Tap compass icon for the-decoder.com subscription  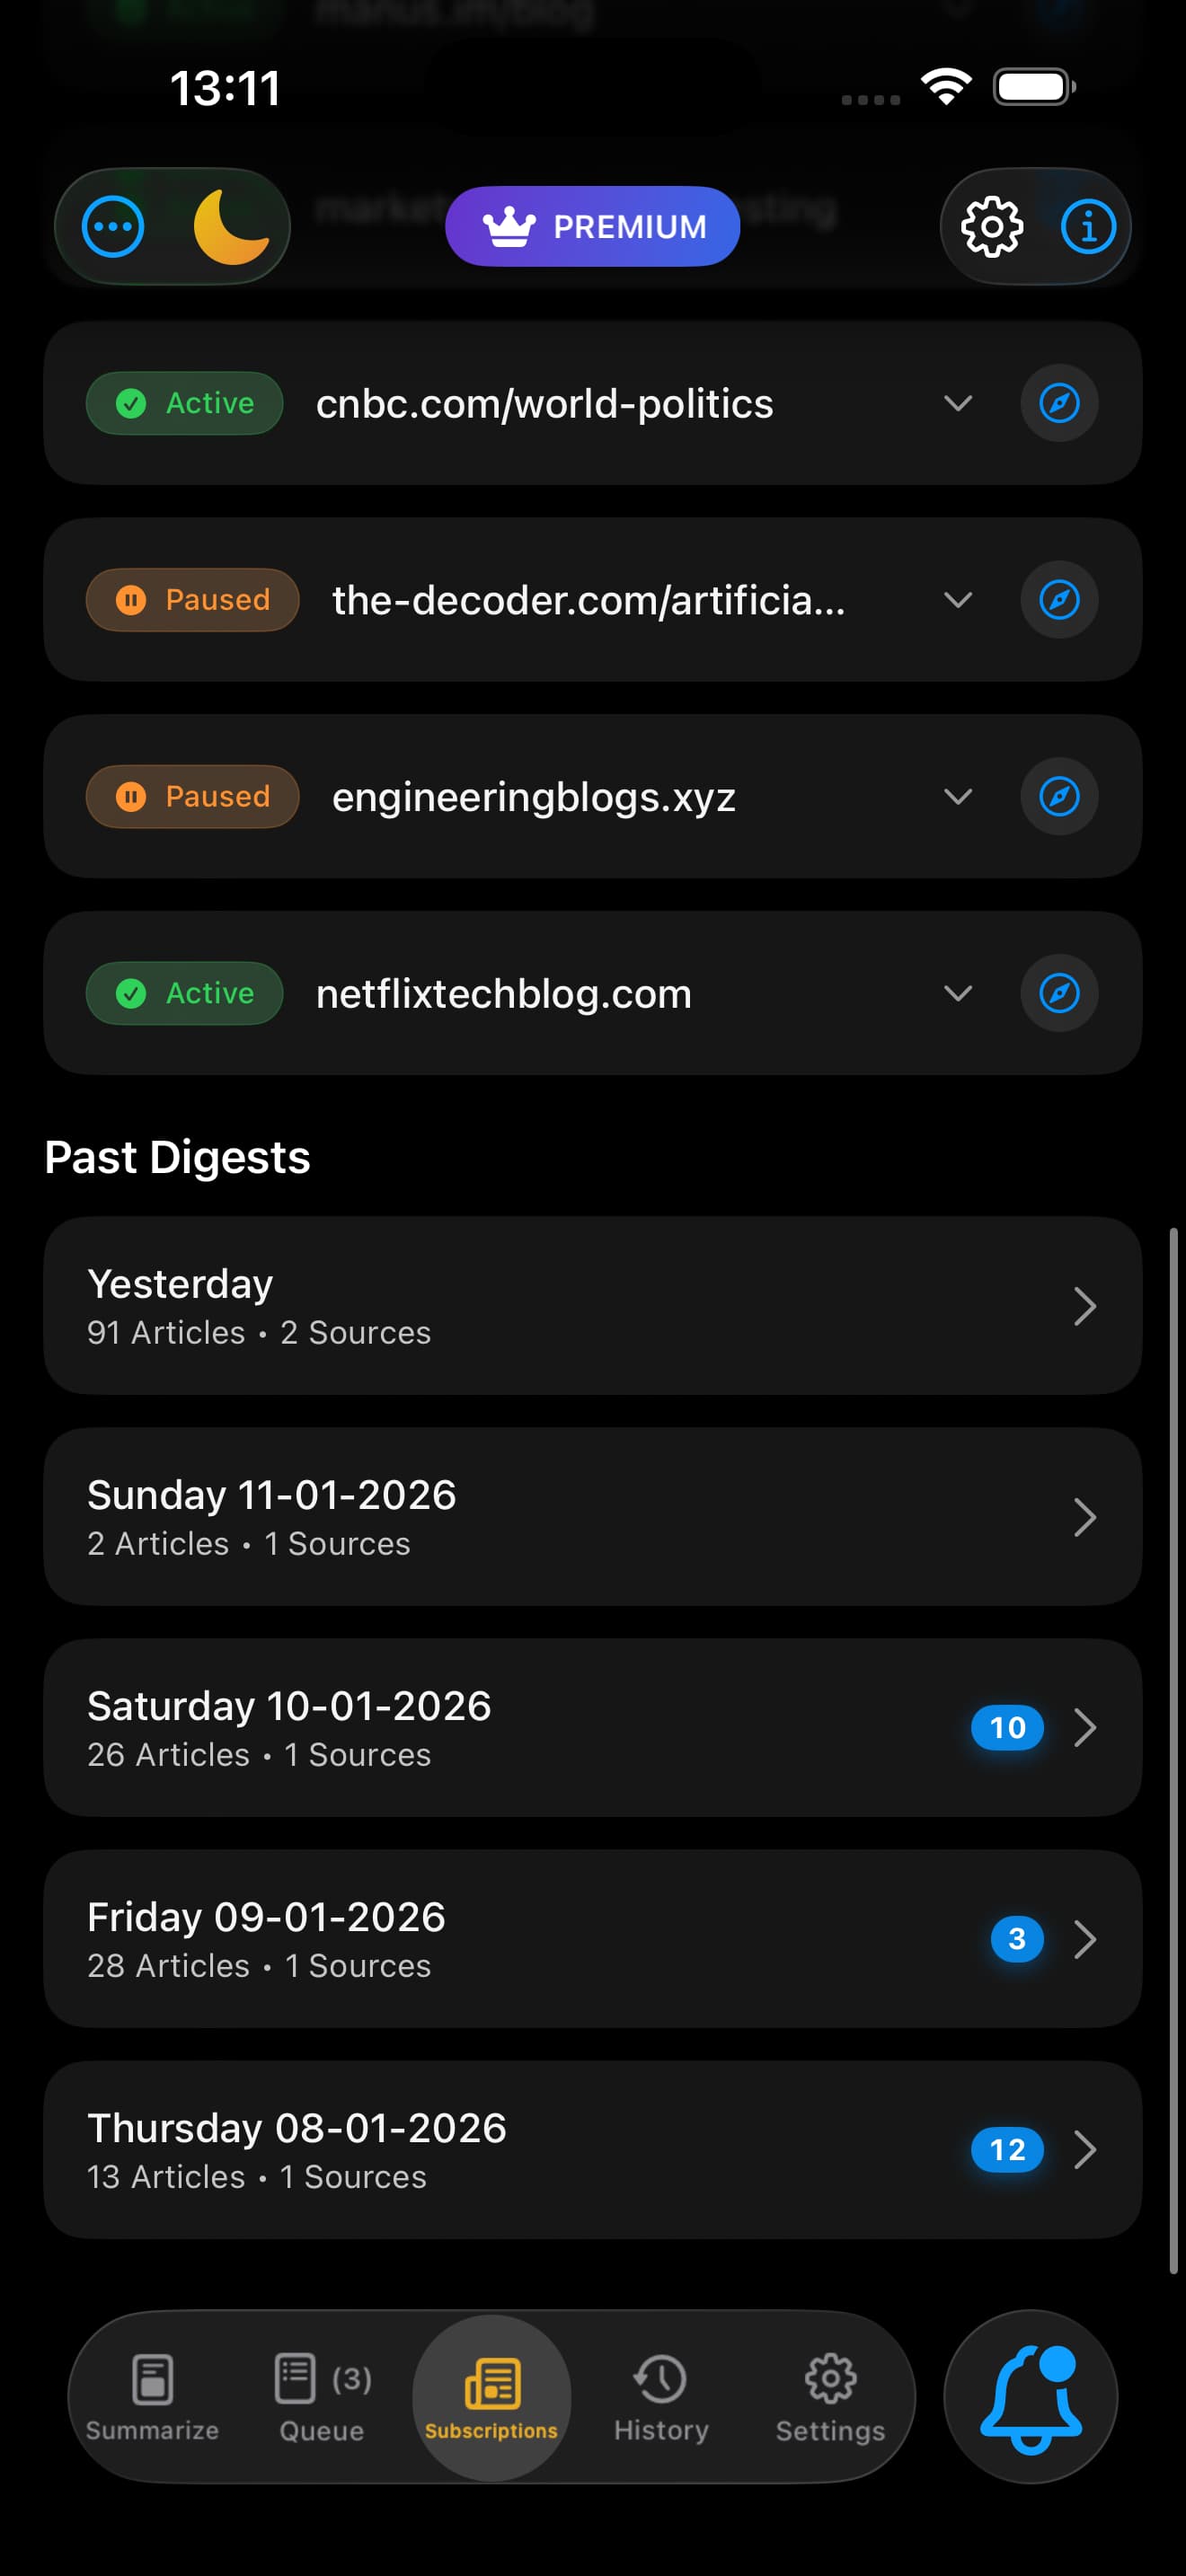point(1059,600)
